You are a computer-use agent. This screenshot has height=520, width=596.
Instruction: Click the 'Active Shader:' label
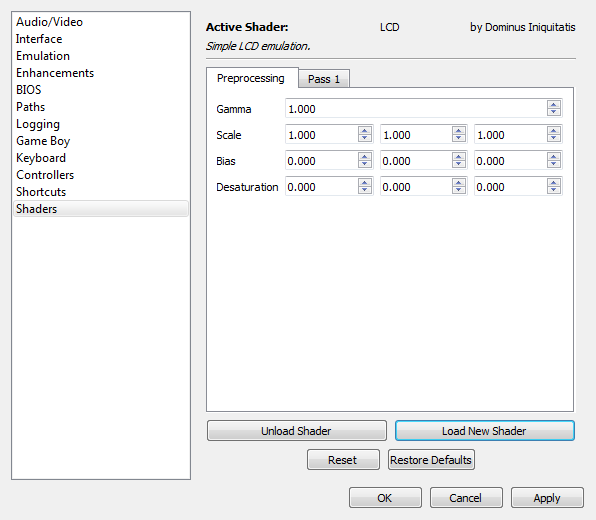[247, 27]
